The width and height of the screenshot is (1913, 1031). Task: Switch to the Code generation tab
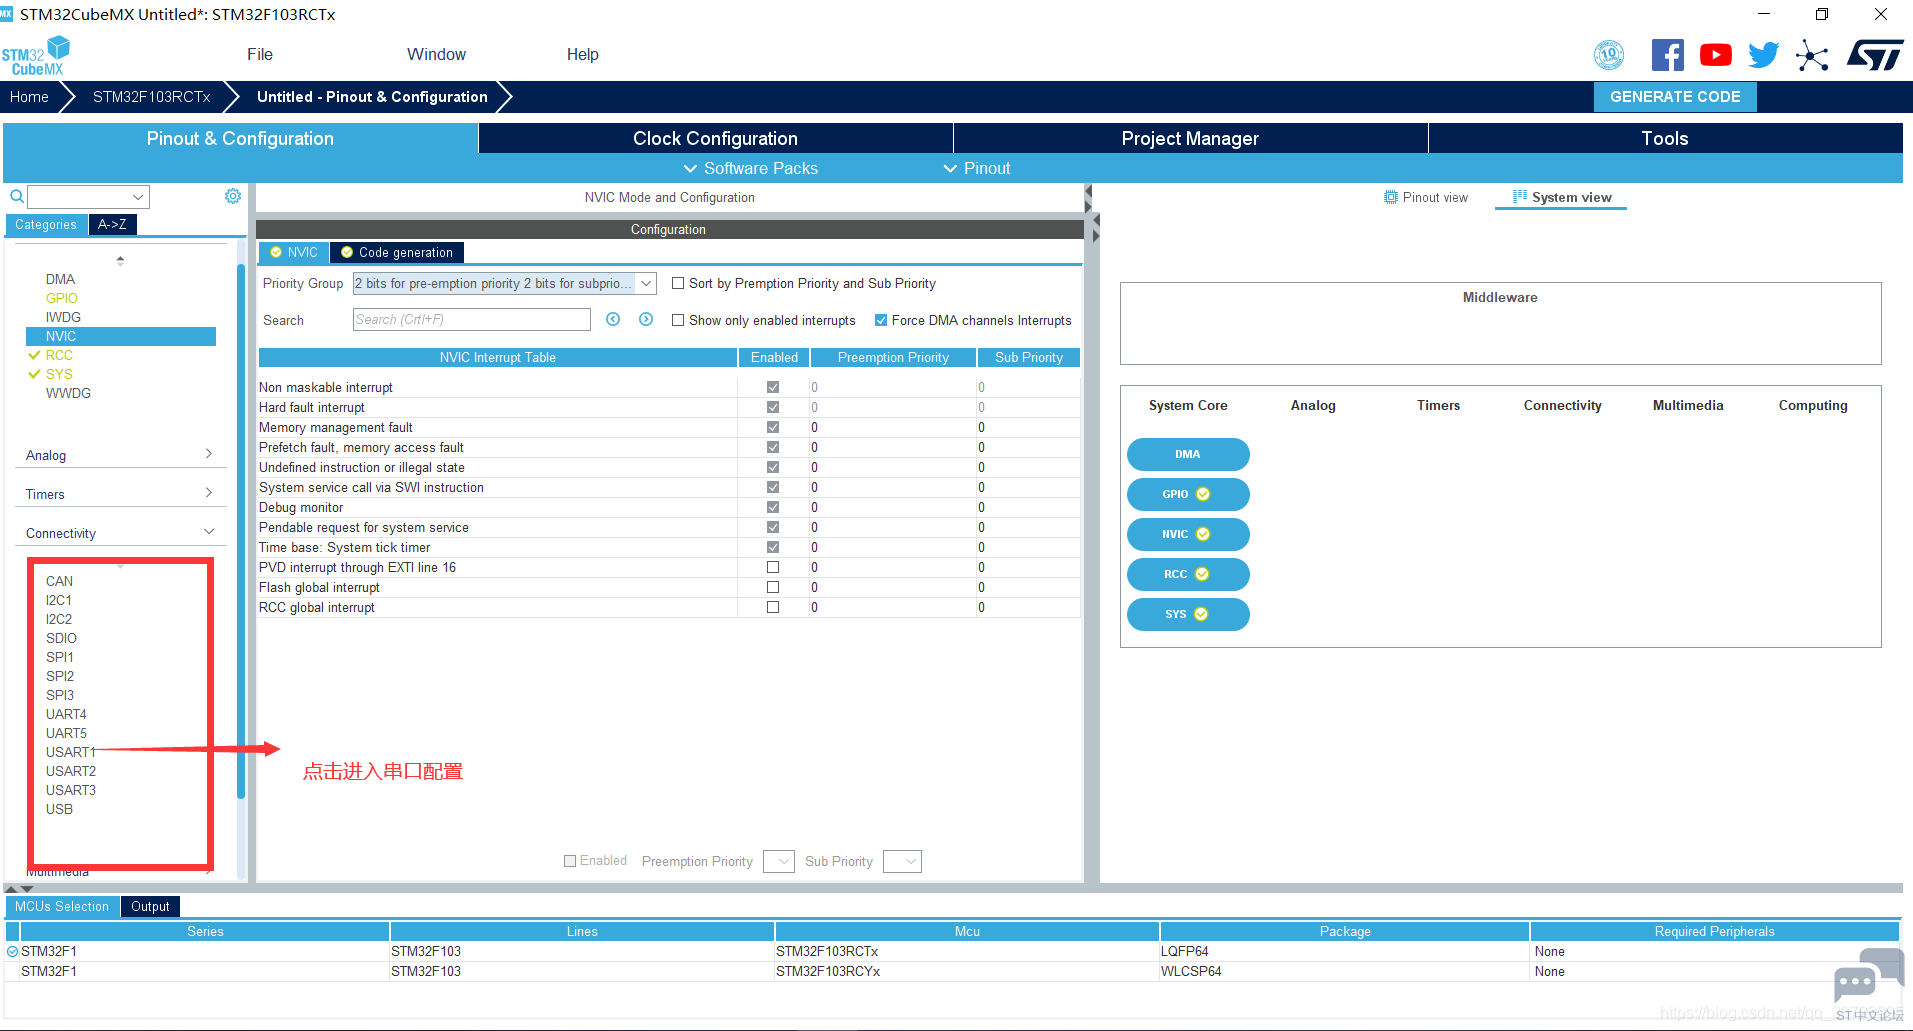point(398,252)
